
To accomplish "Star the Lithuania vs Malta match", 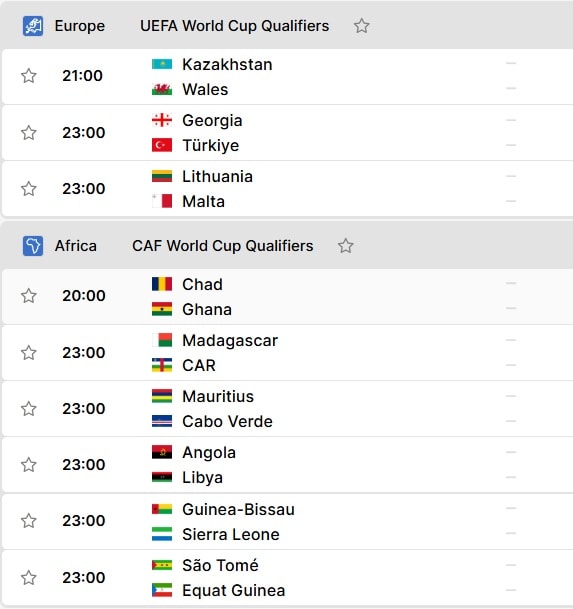I will click(29, 189).
